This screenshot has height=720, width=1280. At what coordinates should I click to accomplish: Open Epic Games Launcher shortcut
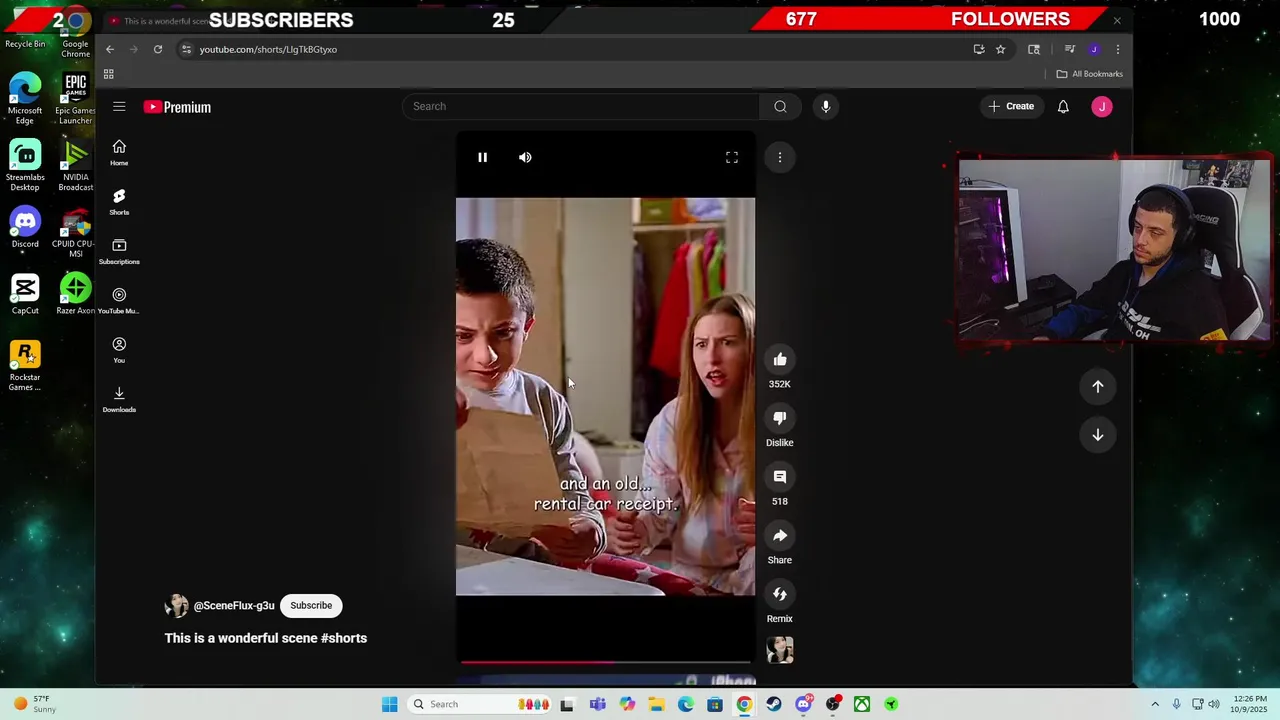[x=75, y=98]
